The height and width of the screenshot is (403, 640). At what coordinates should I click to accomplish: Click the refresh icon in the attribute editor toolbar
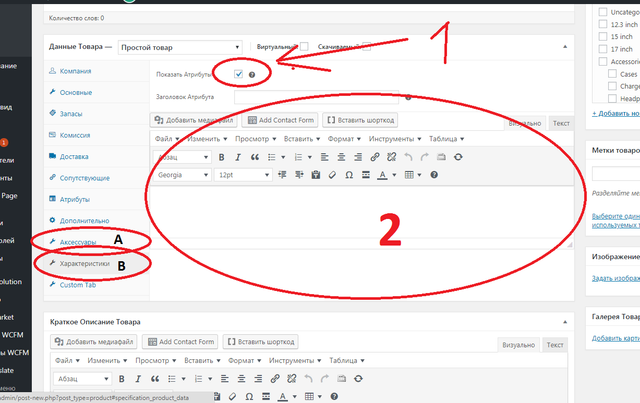point(458,157)
